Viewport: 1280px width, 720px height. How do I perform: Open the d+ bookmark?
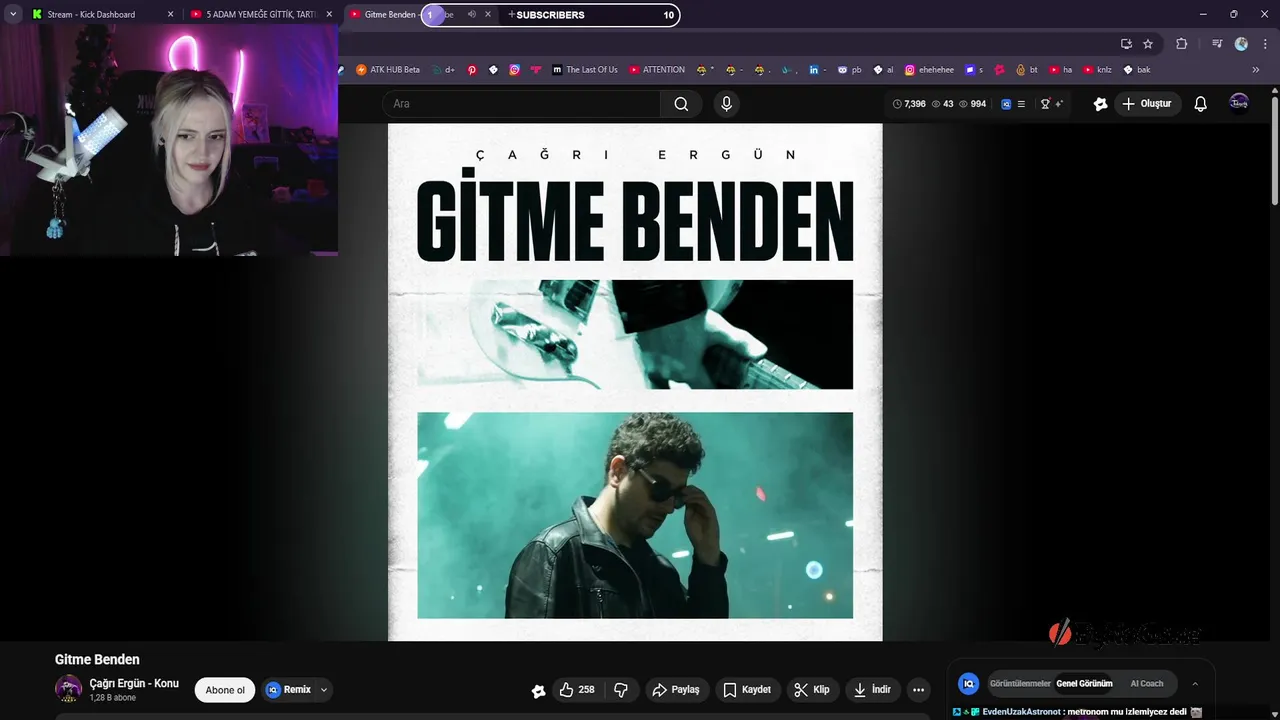[x=443, y=70]
